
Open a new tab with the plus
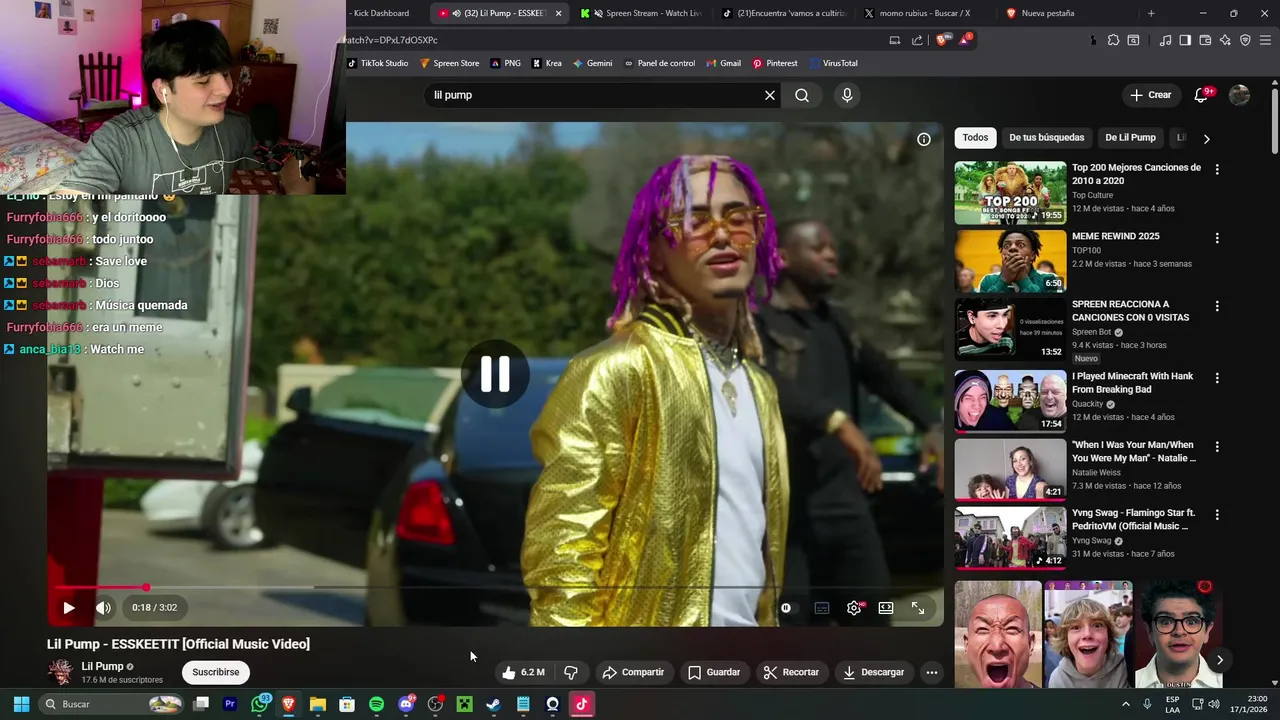click(1151, 13)
